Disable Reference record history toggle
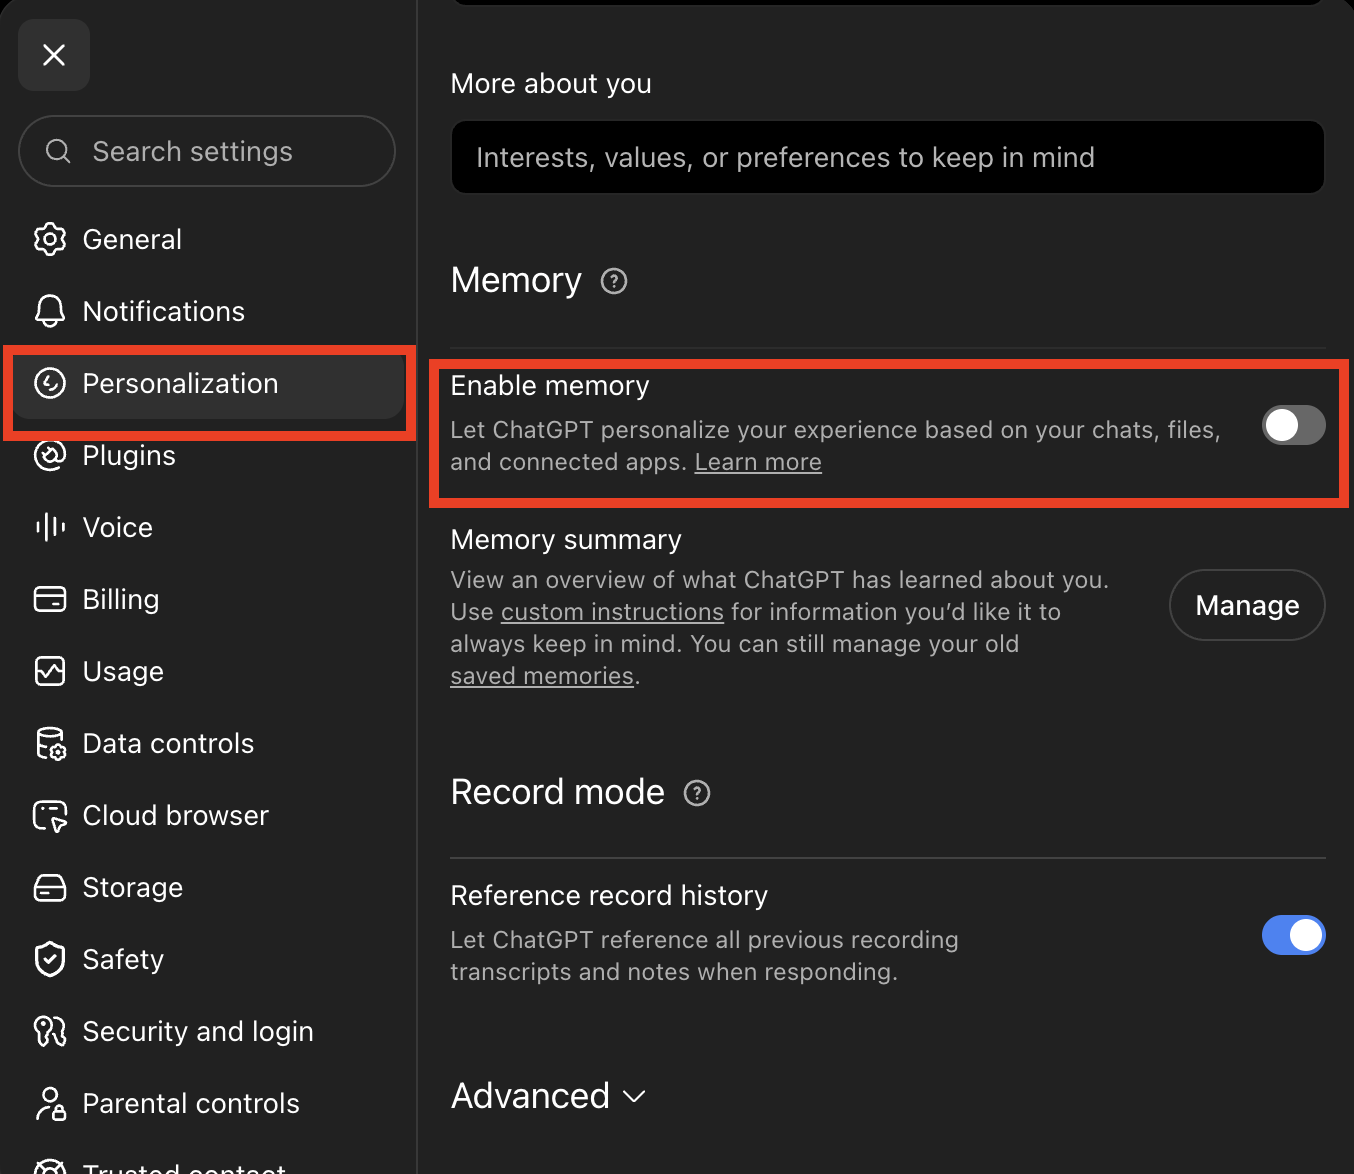This screenshot has height=1174, width=1354. point(1293,935)
